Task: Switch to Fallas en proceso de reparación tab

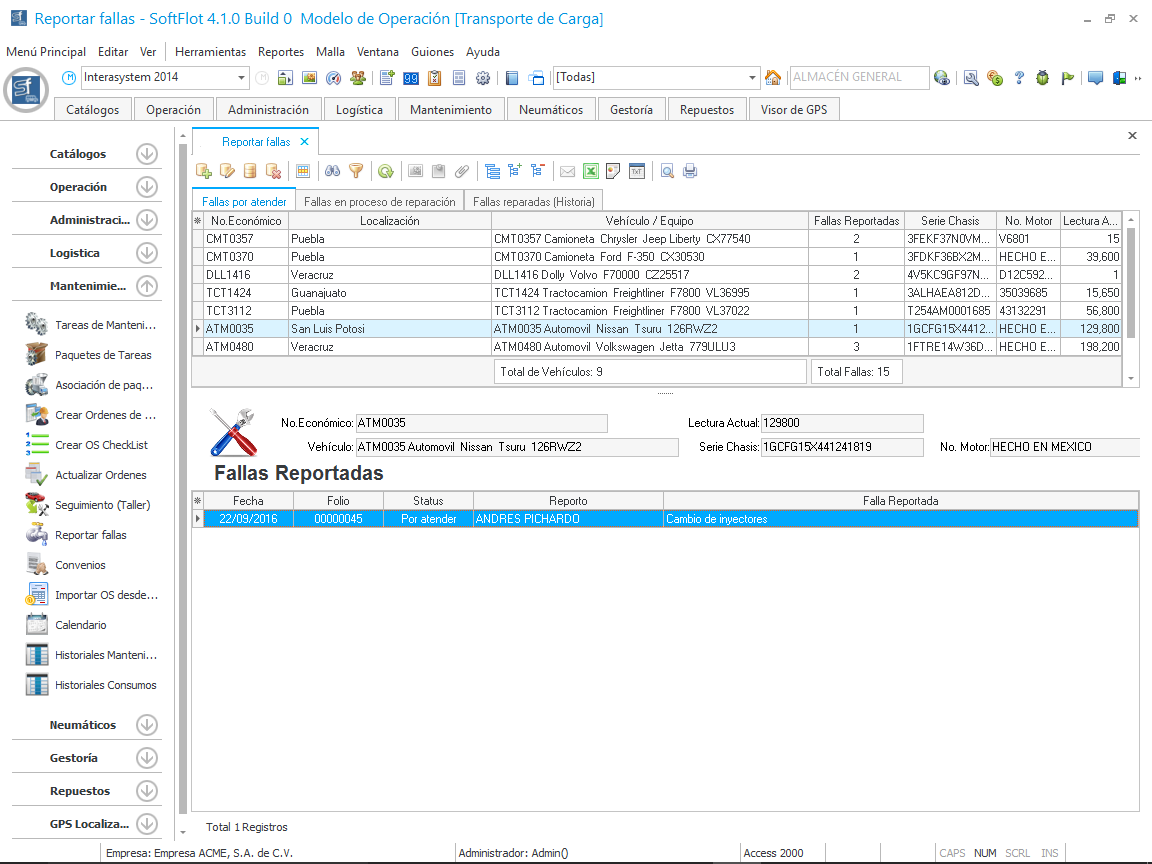Action: (x=379, y=201)
